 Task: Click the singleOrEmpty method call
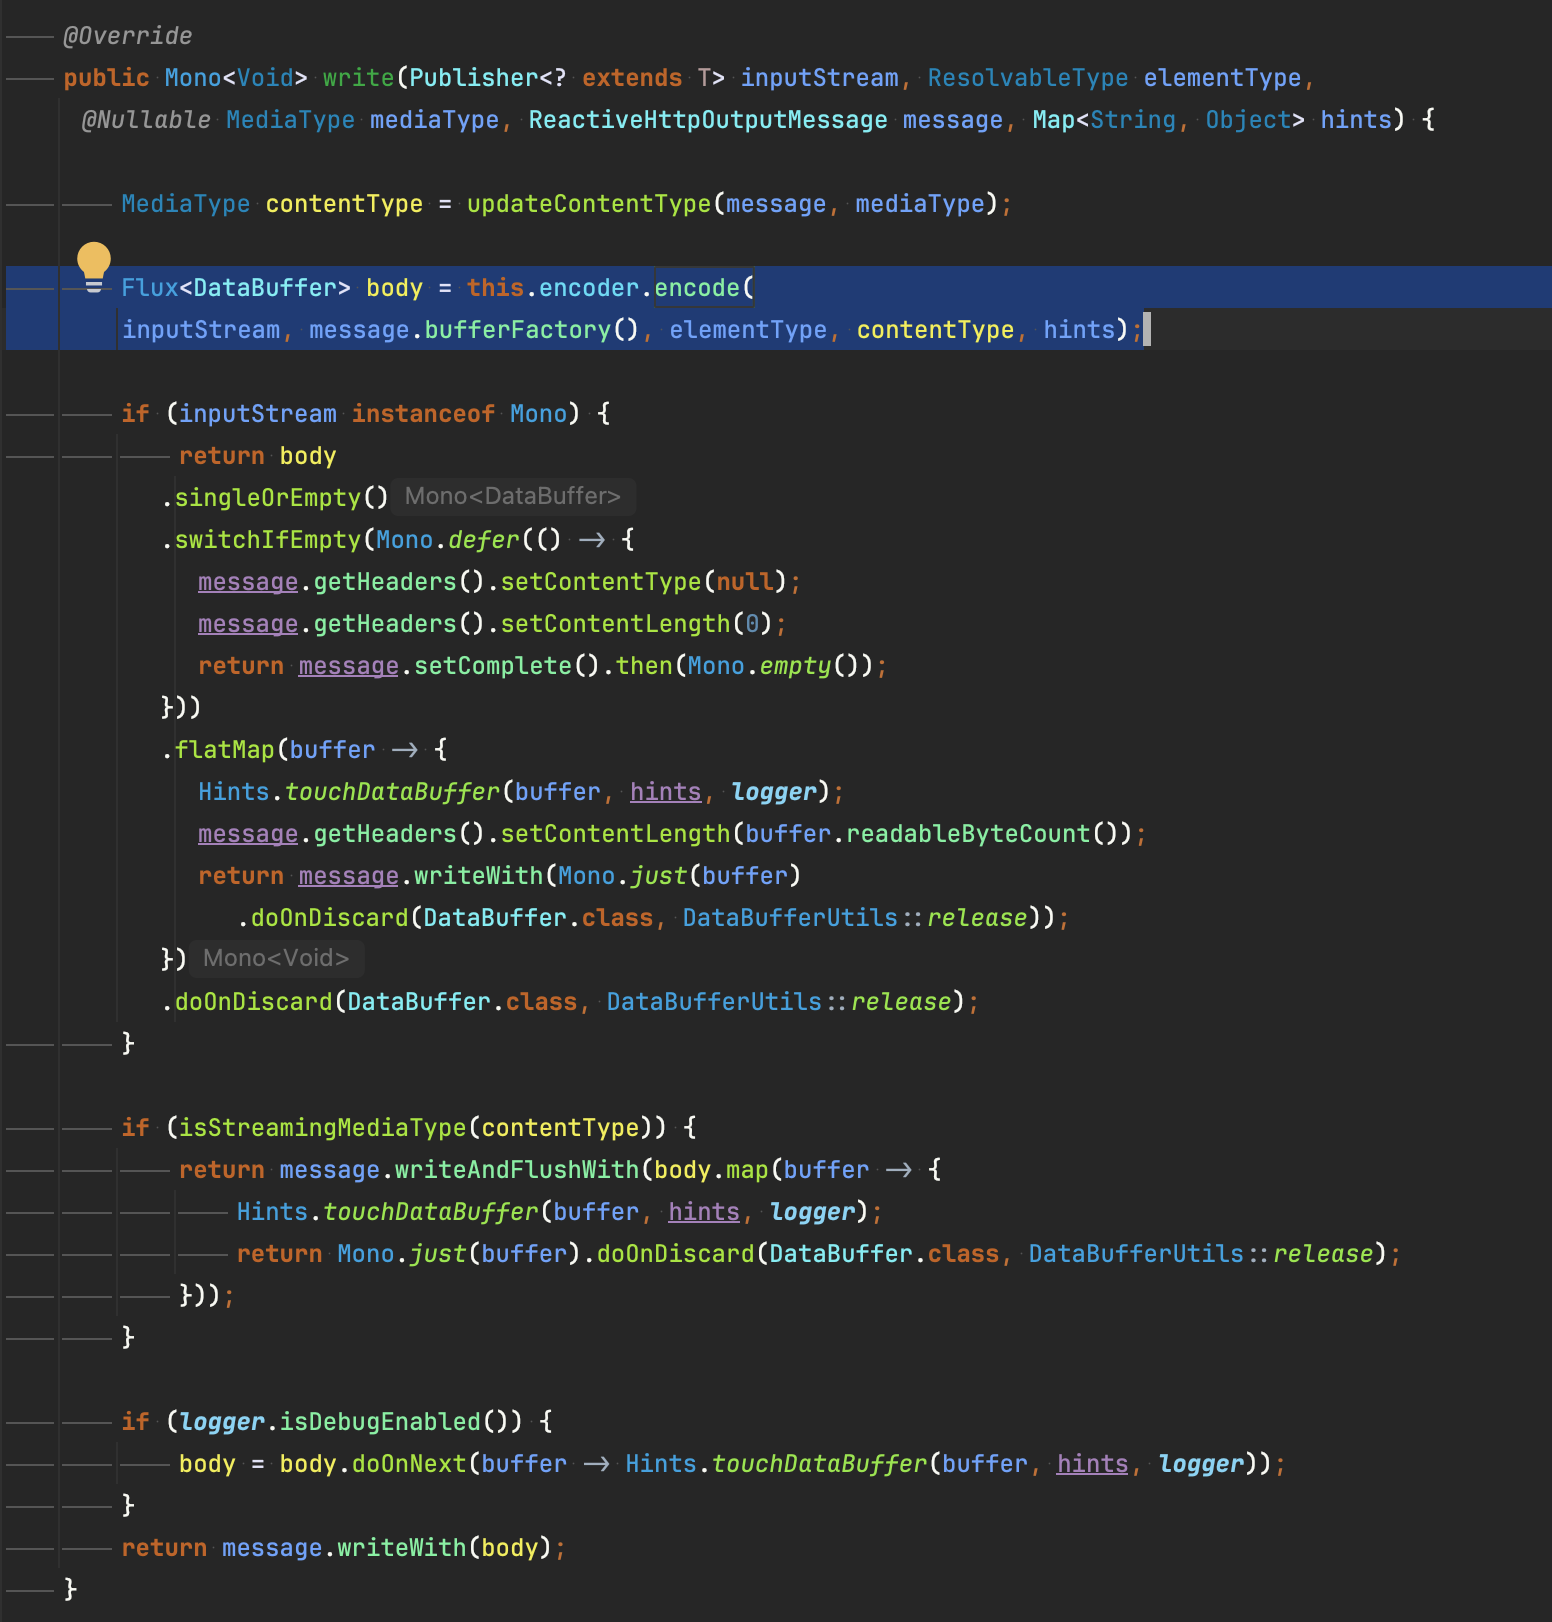(x=267, y=498)
